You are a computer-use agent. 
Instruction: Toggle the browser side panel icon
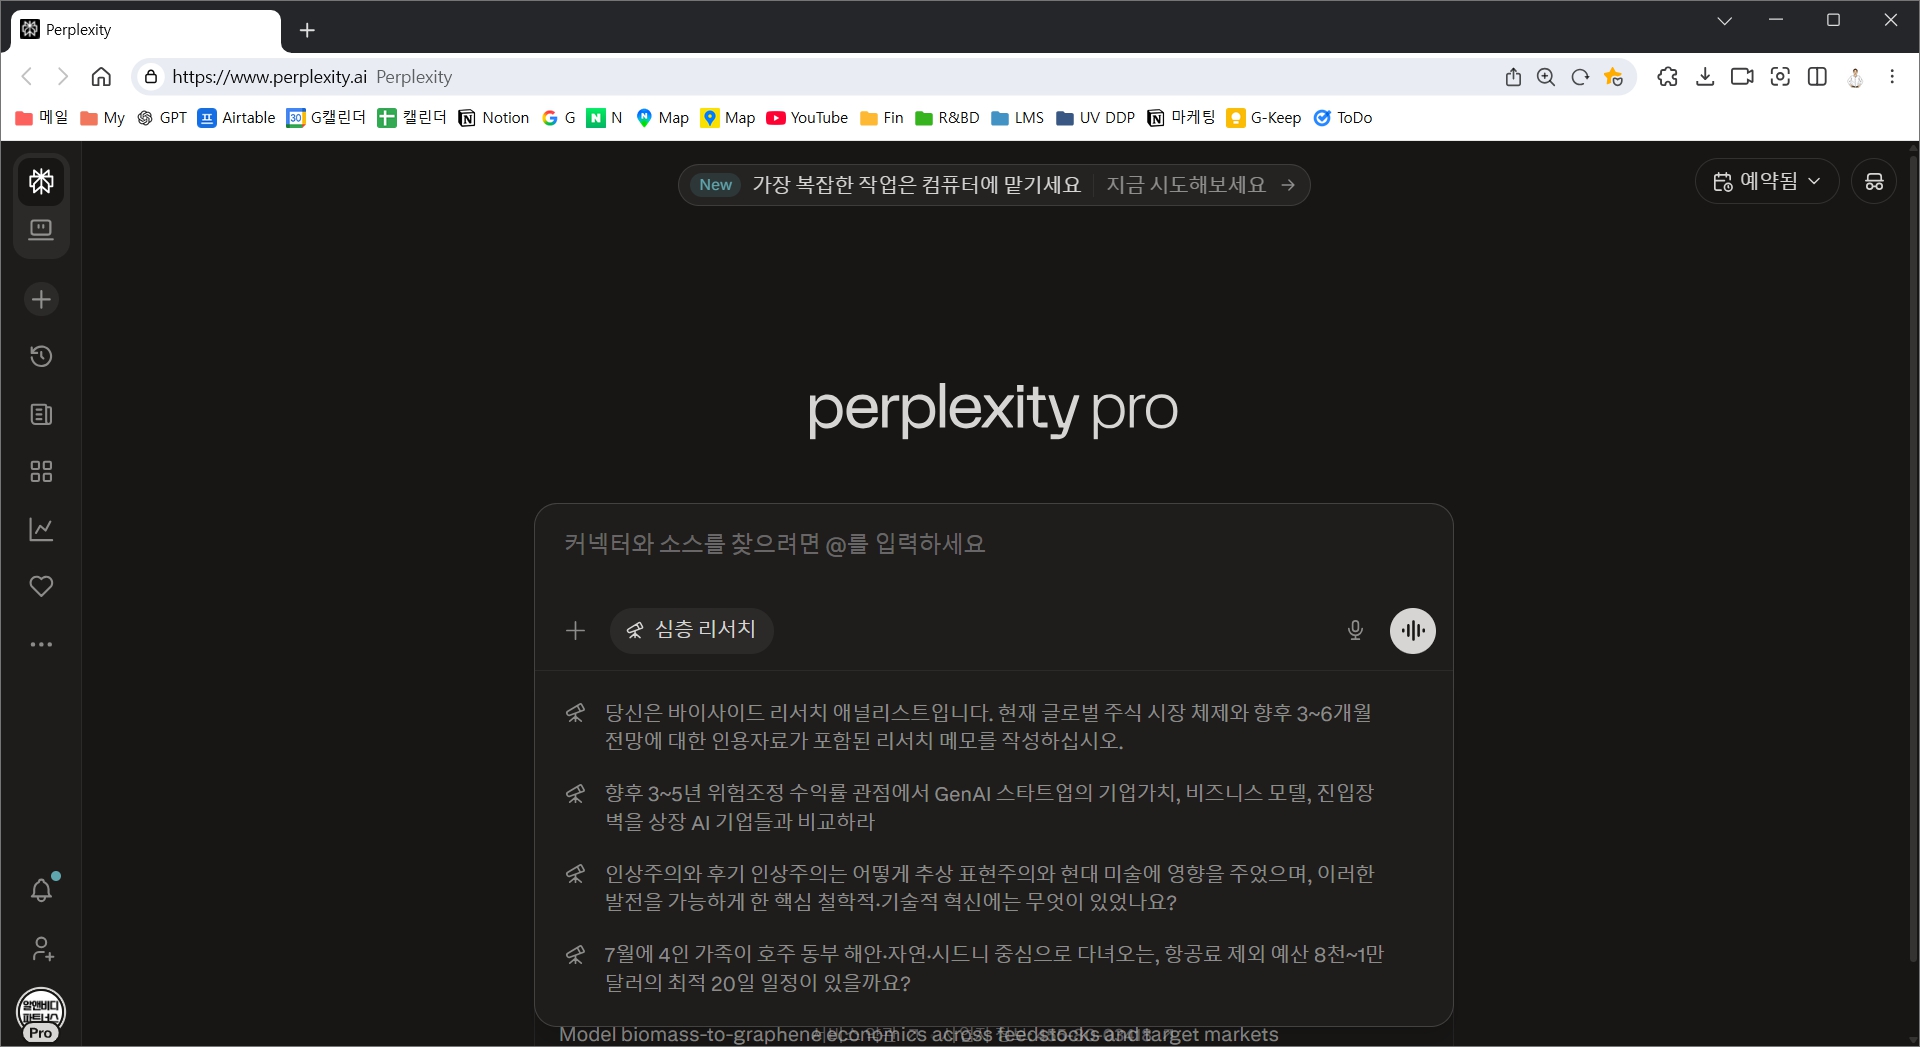[x=1818, y=77]
